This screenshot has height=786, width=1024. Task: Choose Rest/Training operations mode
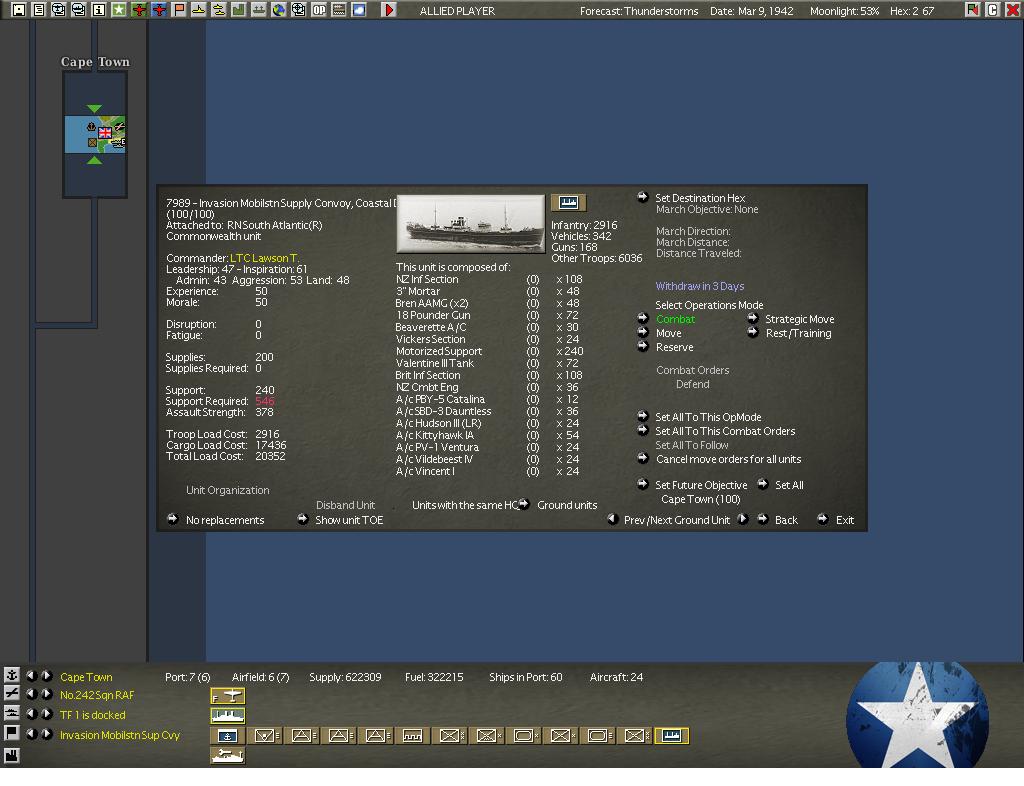coord(797,333)
